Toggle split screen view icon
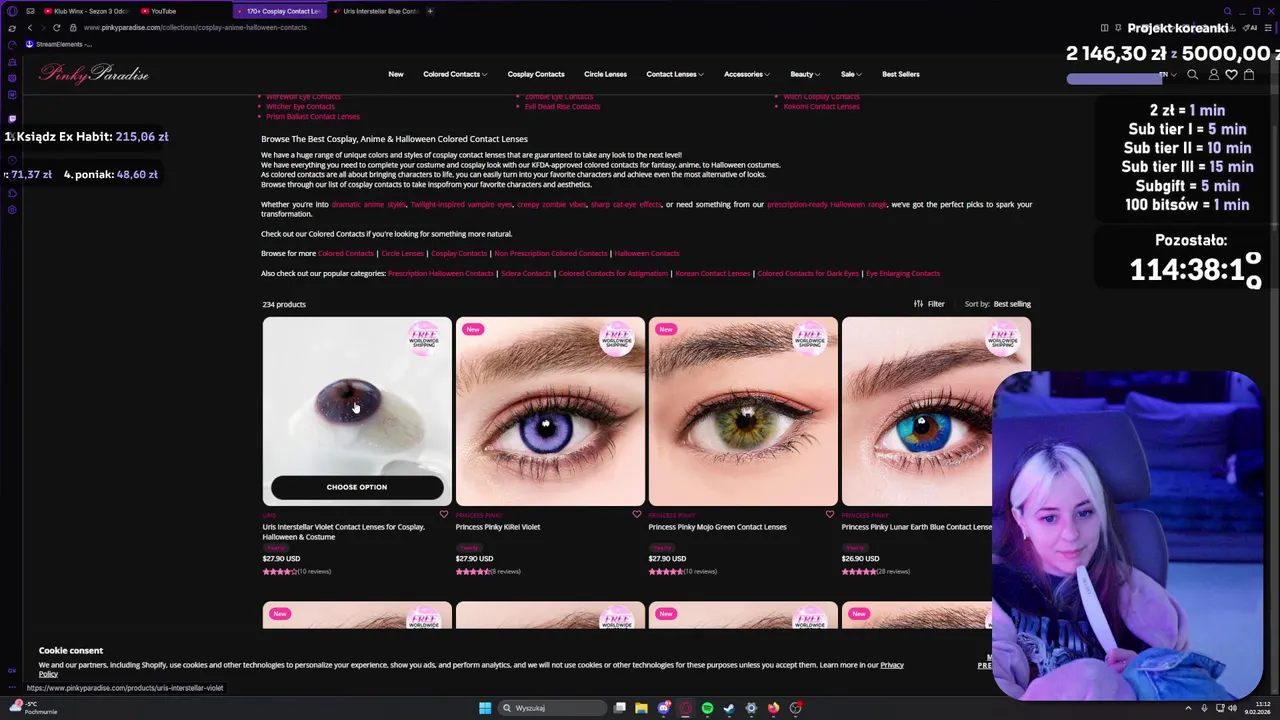 pyautogui.click(x=1104, y=28)
